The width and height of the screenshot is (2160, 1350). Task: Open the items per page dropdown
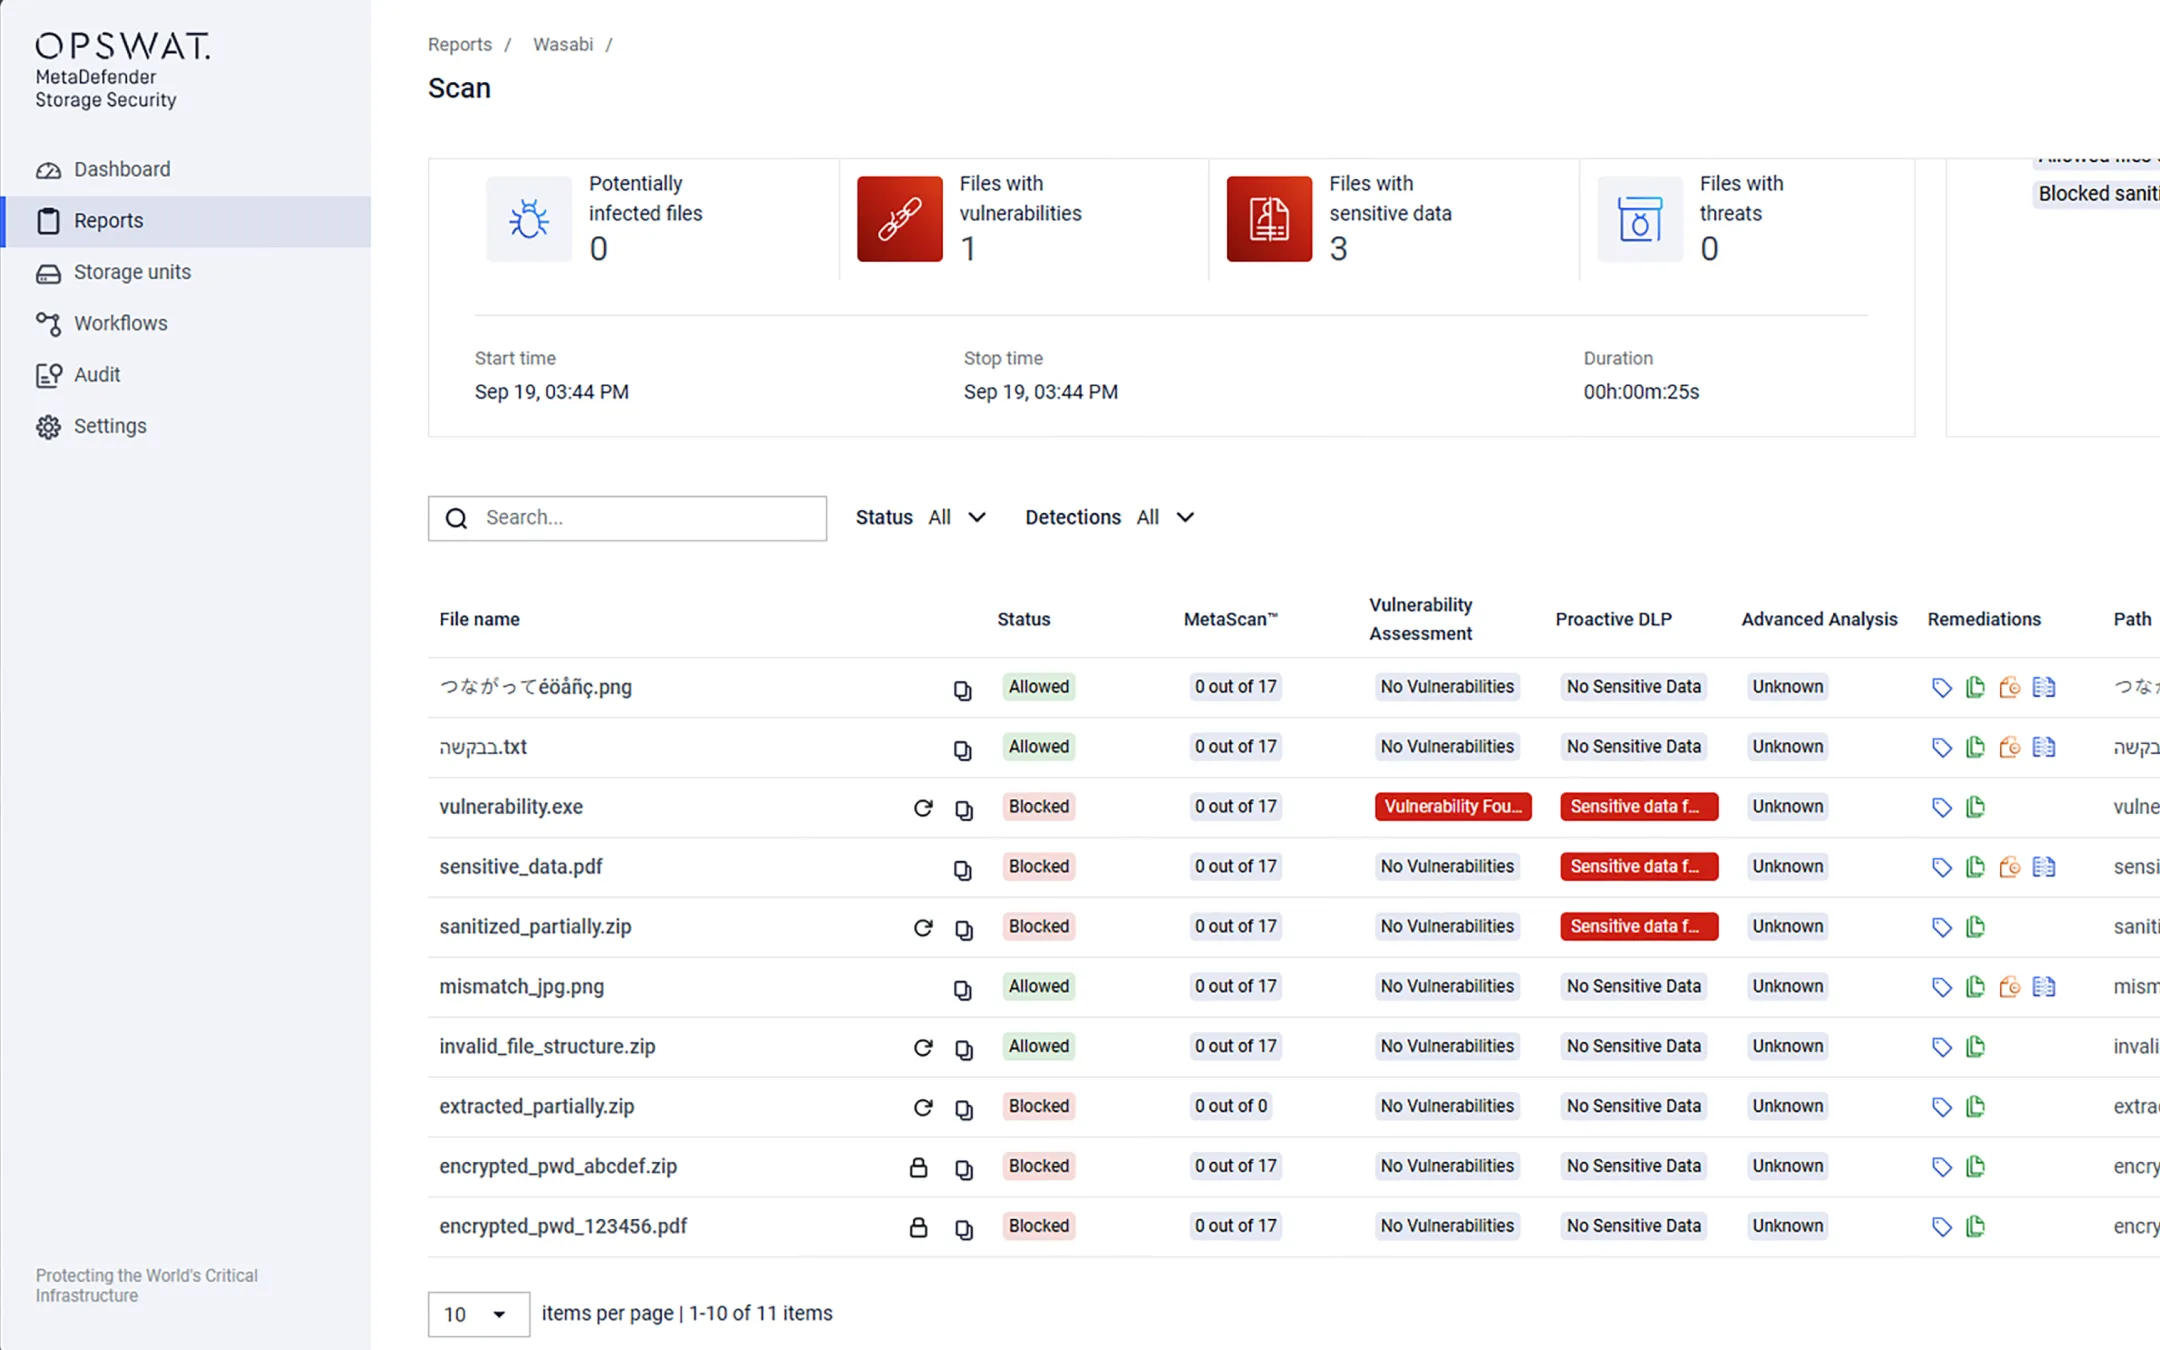click(477, 1314)
